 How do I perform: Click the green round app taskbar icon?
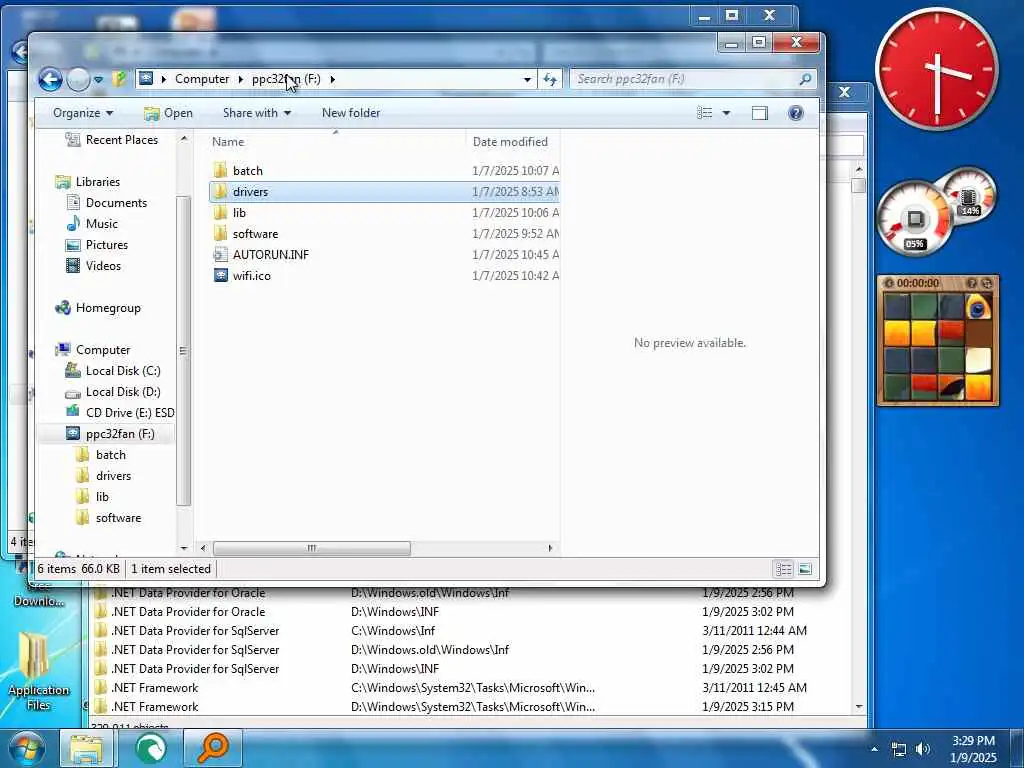click(150, 748)
